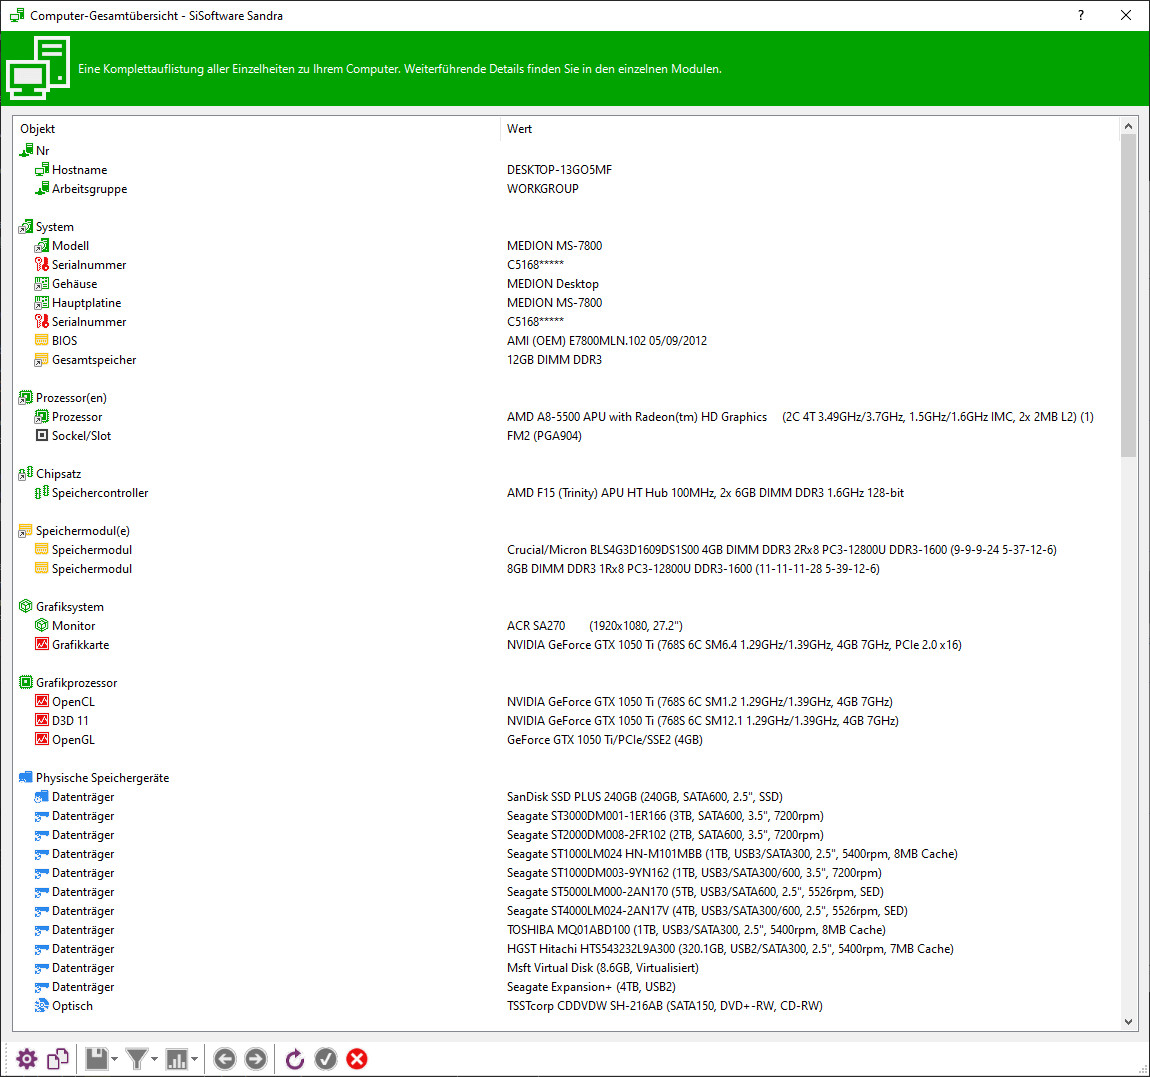The width and height of the screenshot is (1150, 1077).
Task: Click the Seagate Expansion+ entry
Action: pos(591,987)
